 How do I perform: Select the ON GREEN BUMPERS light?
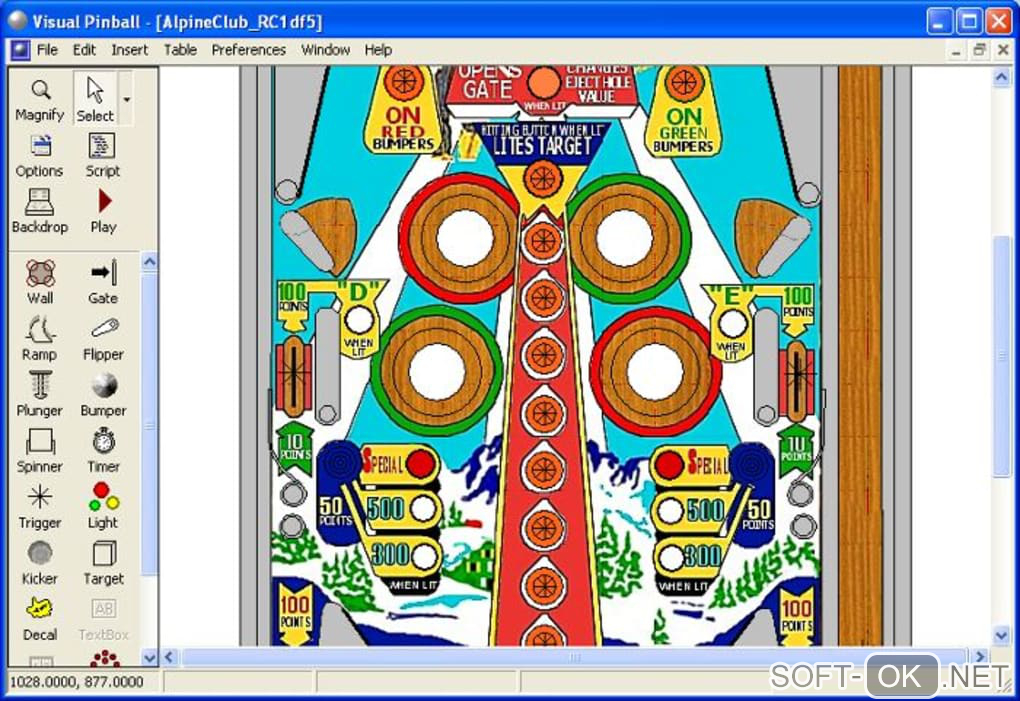click(683, 83)
